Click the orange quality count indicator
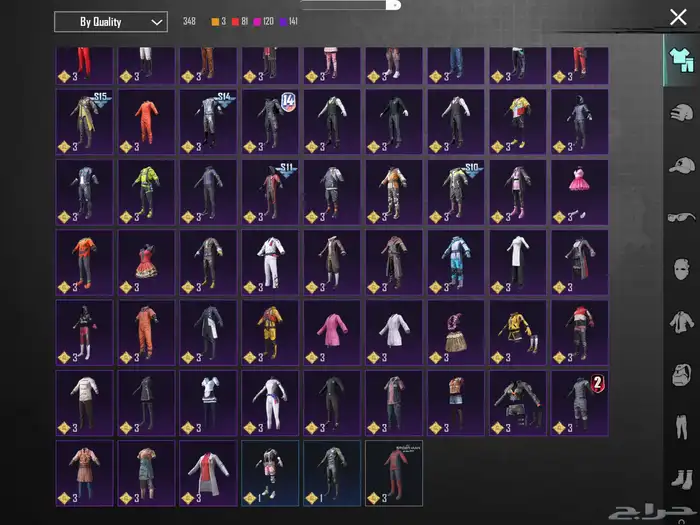The height and width of the screenshot is (525, 700). (x=220, y=21)
